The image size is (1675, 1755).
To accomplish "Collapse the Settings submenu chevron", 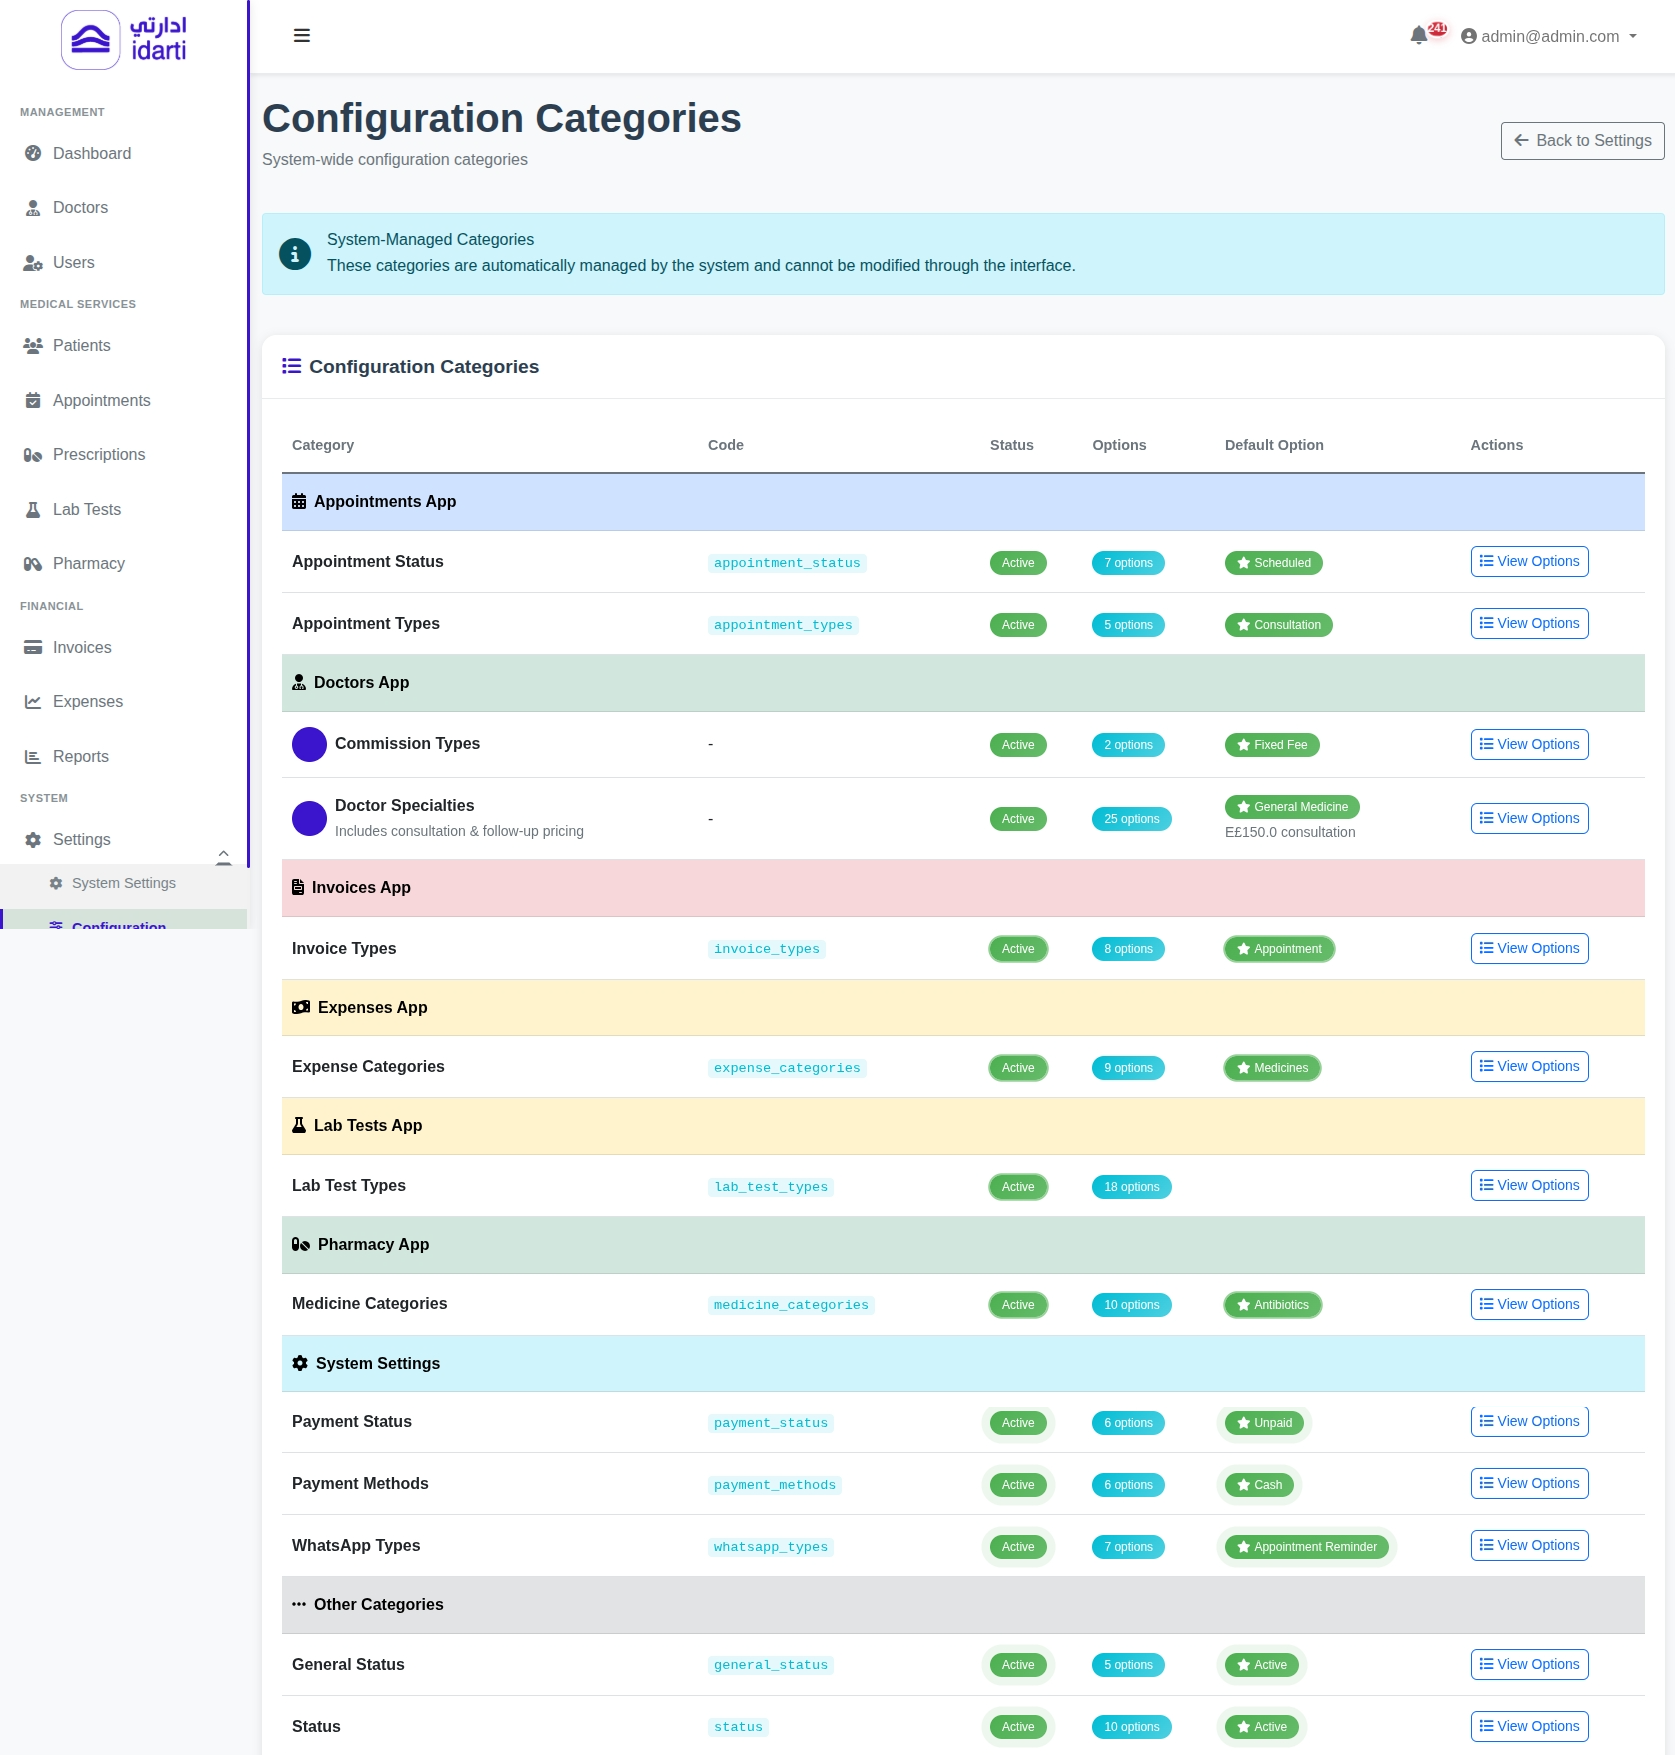I will [224, 855].
